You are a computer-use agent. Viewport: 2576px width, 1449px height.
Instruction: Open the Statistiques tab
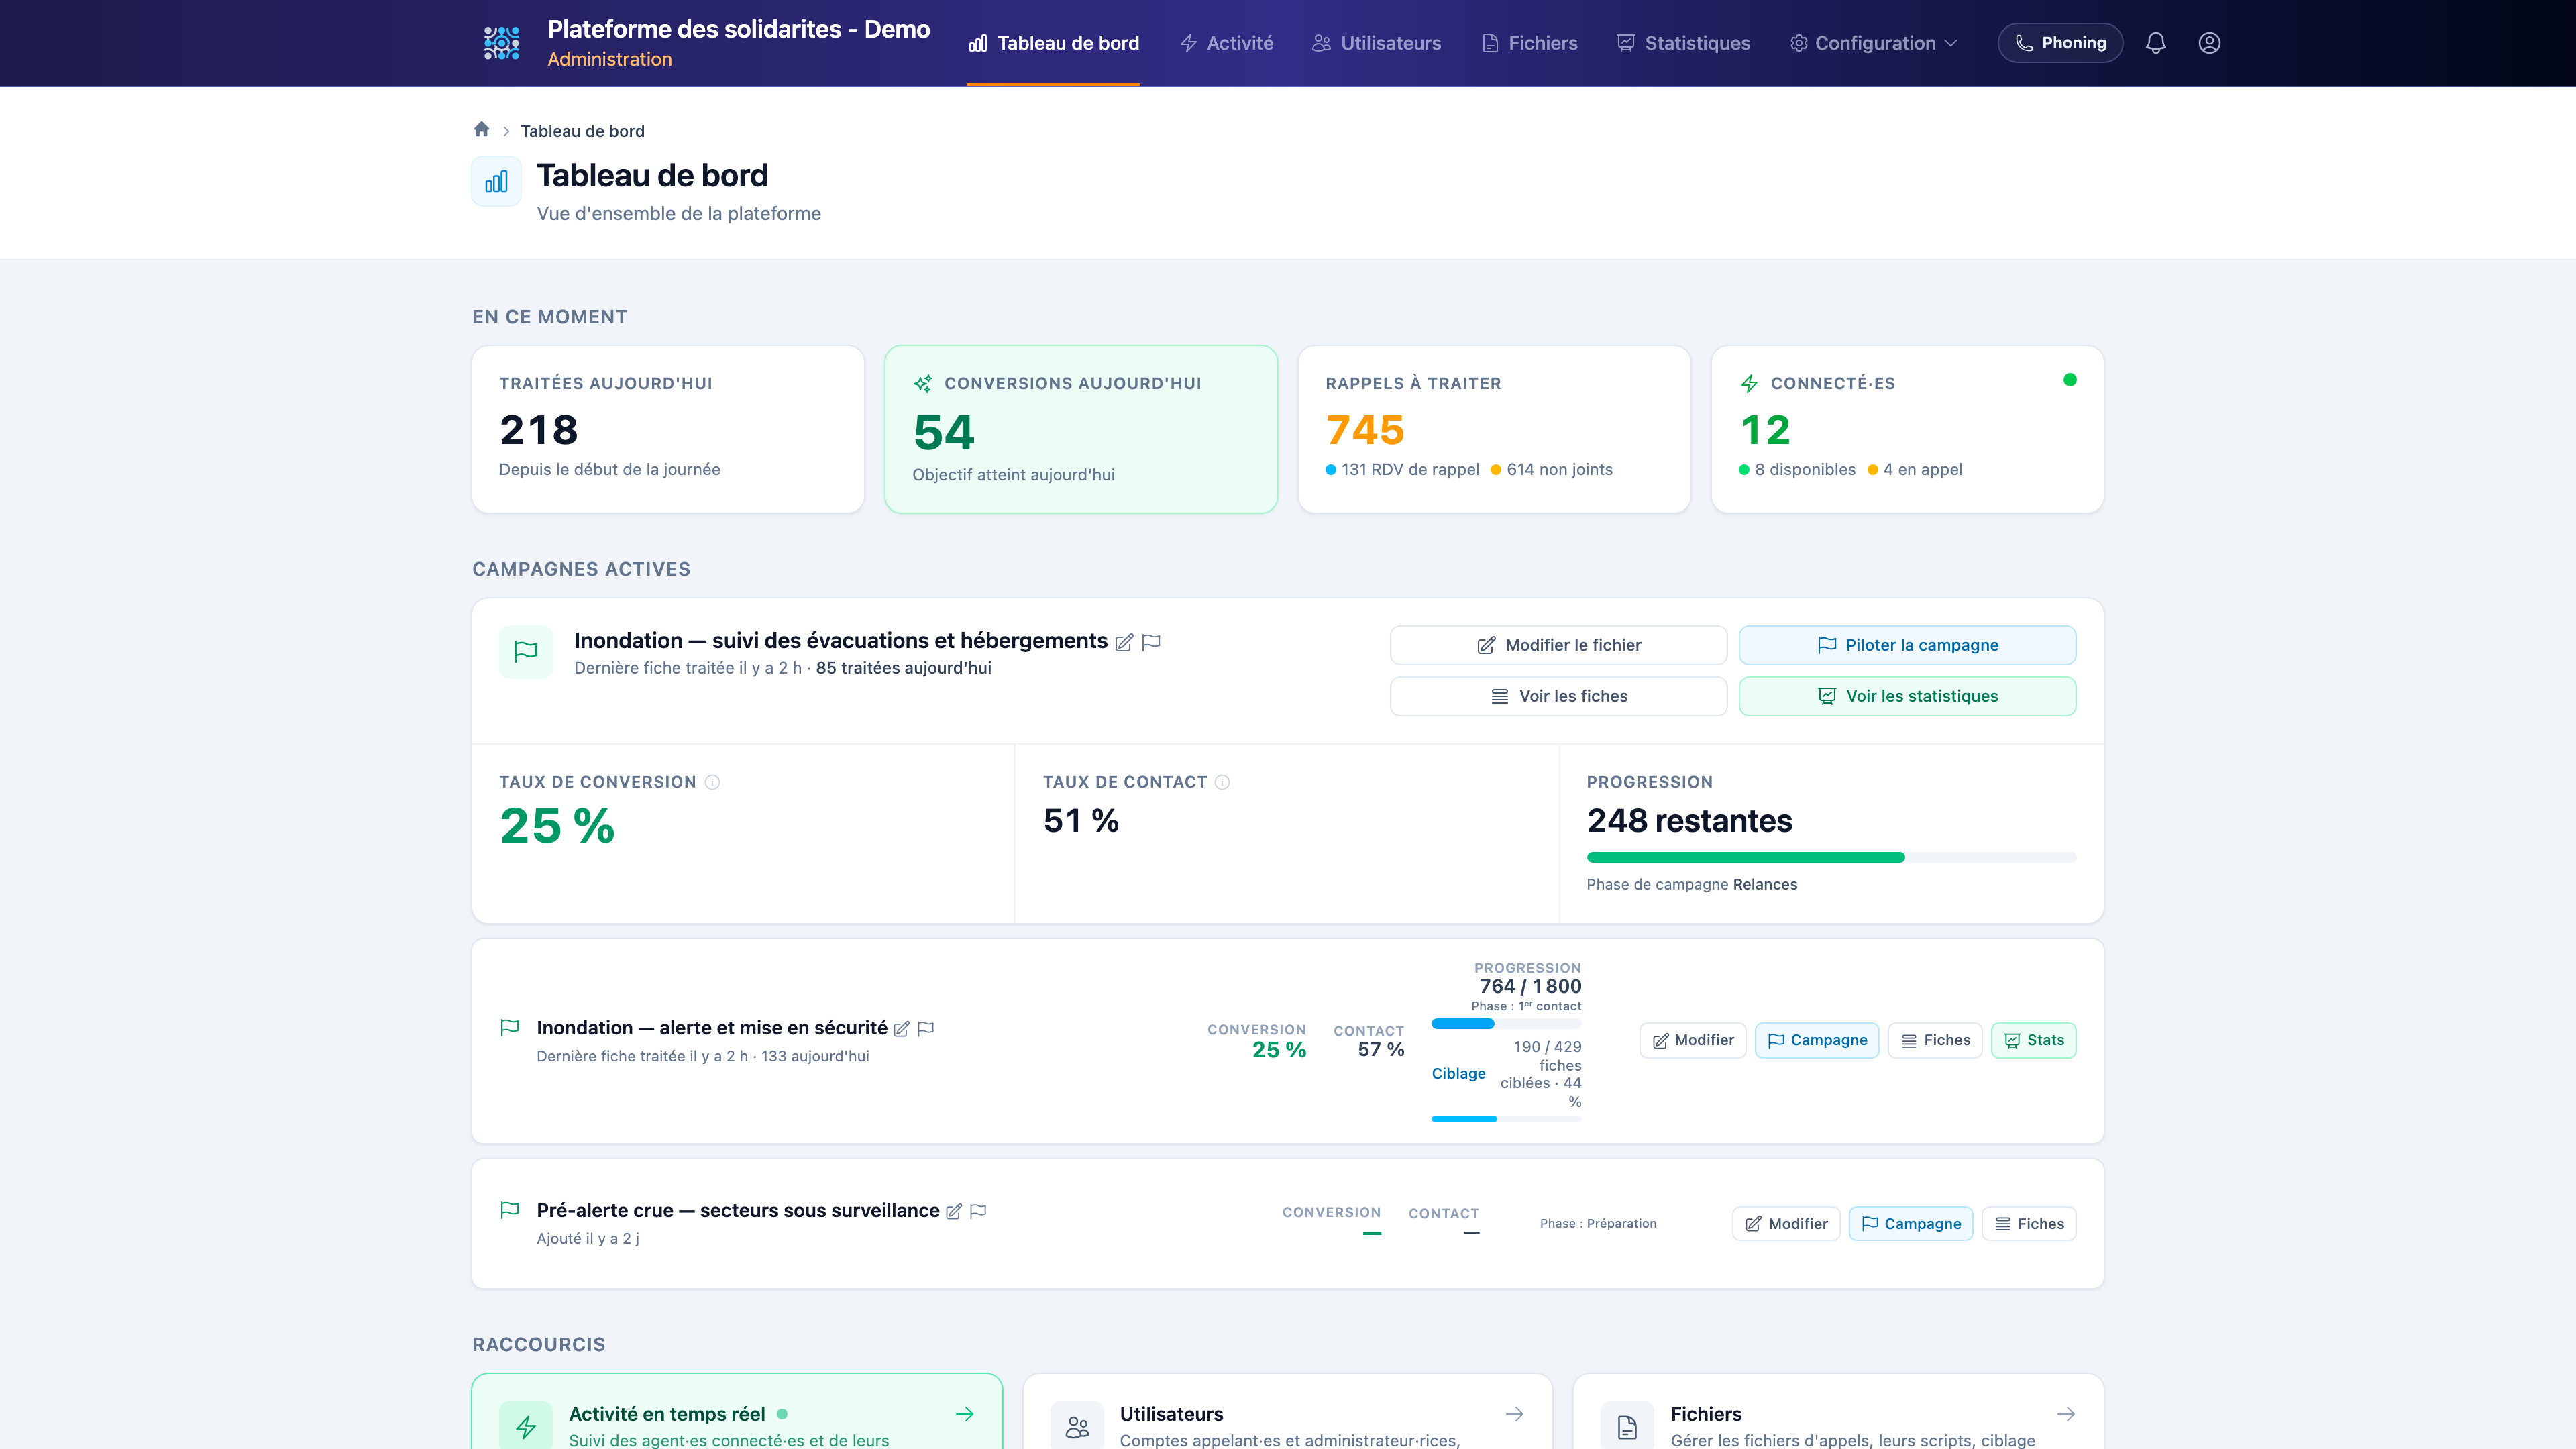click(x=1683, y=43)
